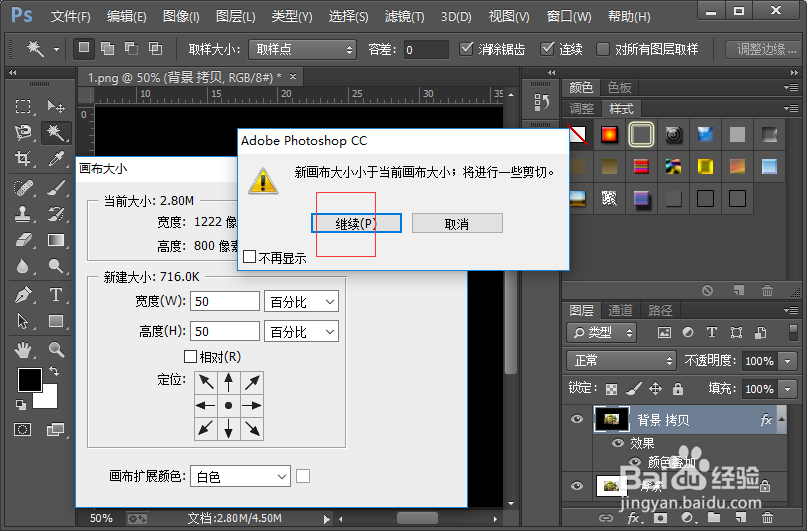Click Subtract from Selection mode icon

(131, 49)
